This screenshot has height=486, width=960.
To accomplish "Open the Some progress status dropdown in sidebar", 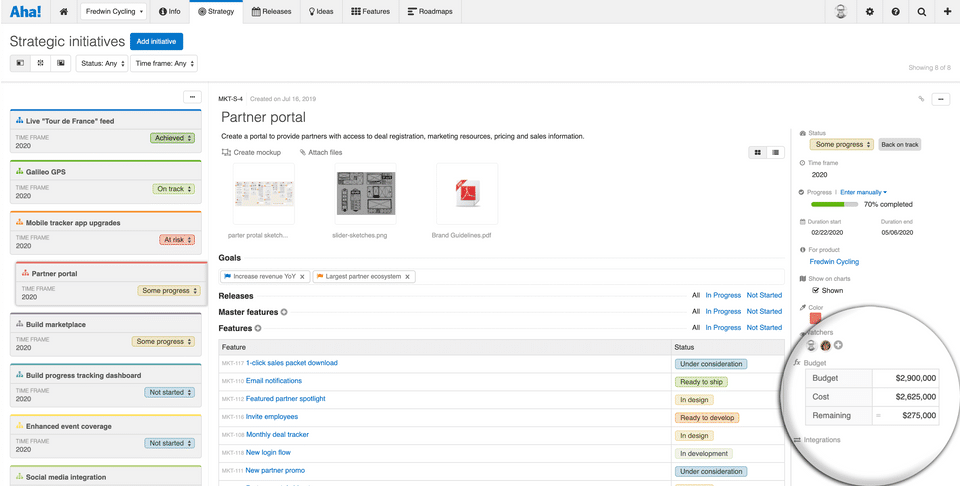I will 841,144.
